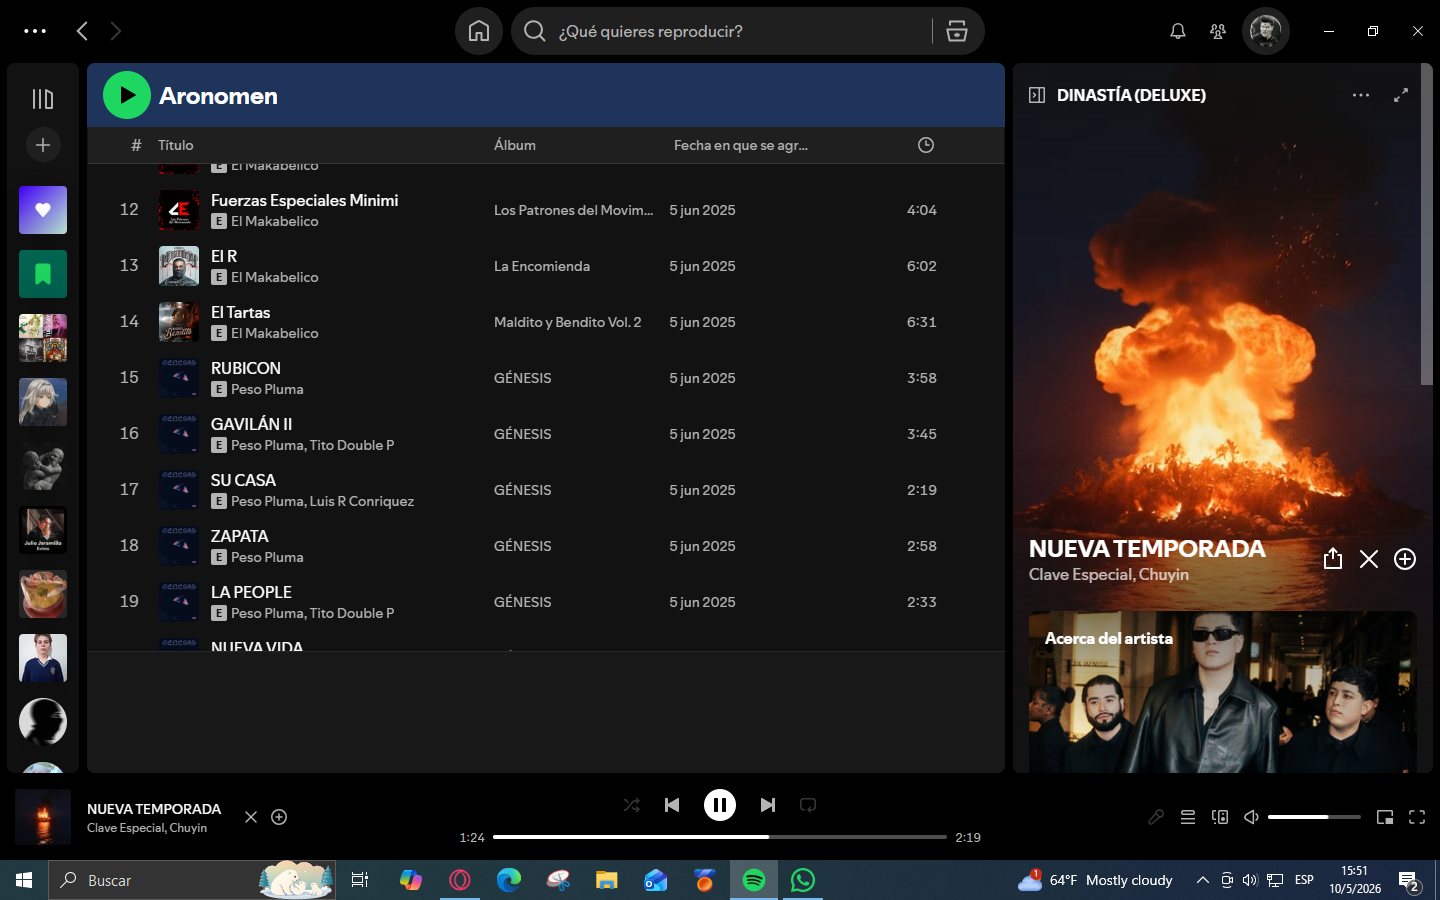
Task: Open more options in Now Playing panel
Action: 1361,95
